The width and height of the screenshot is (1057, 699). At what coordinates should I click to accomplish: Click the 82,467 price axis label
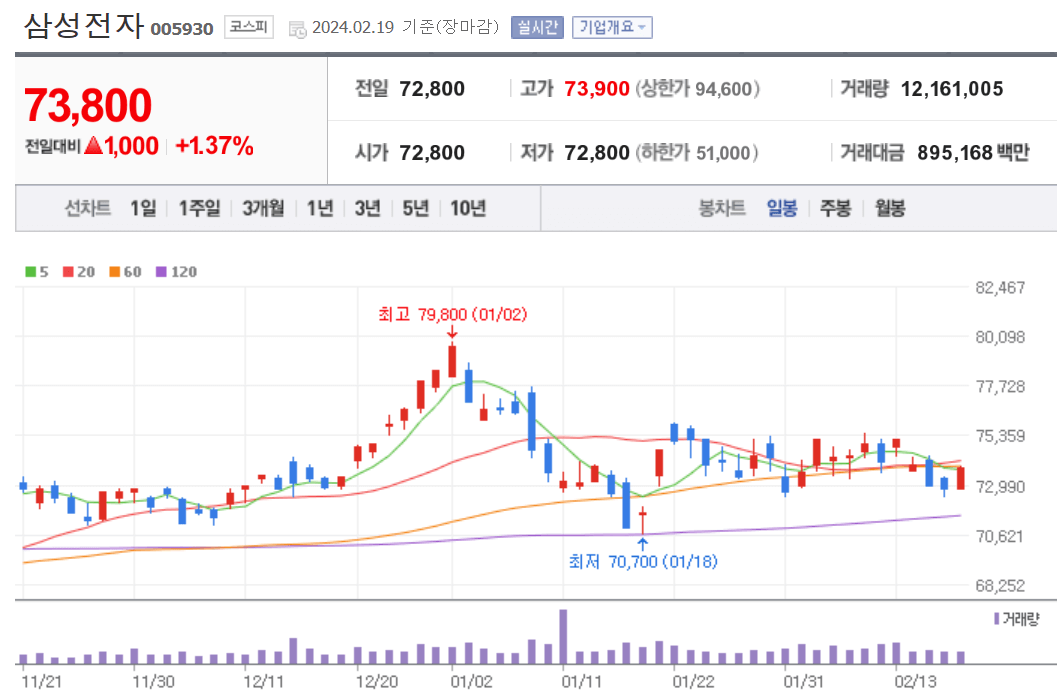[1000, 288]
